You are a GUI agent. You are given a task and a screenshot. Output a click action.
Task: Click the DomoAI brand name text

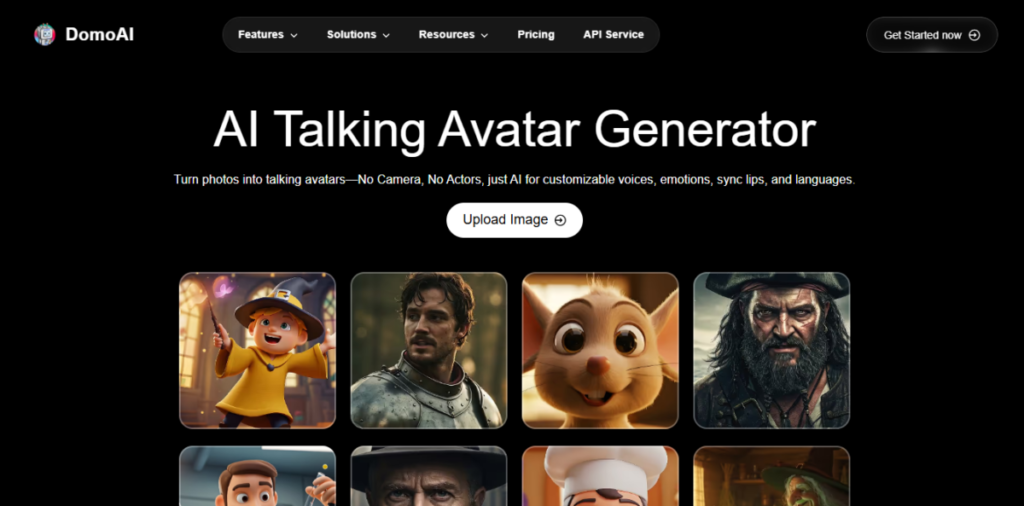click(99, 35)
